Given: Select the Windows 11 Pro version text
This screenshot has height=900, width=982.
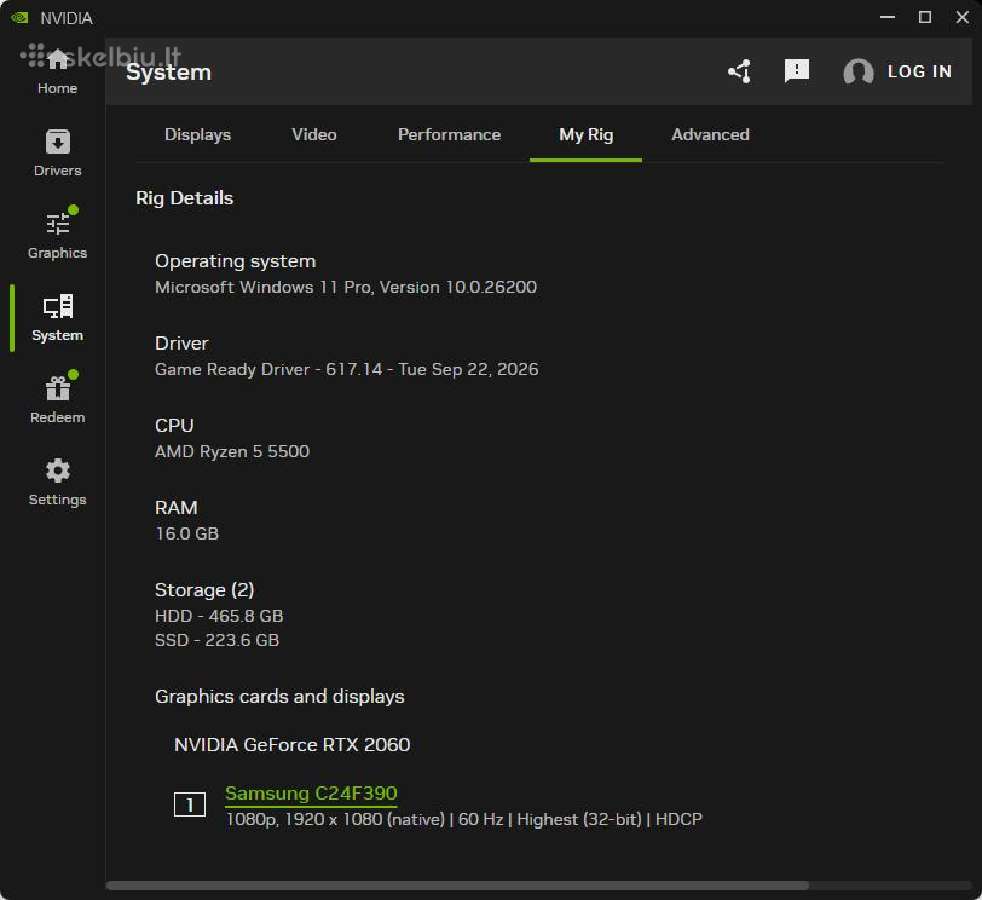Looking at the screenshot, I should [x=346, y=287].
